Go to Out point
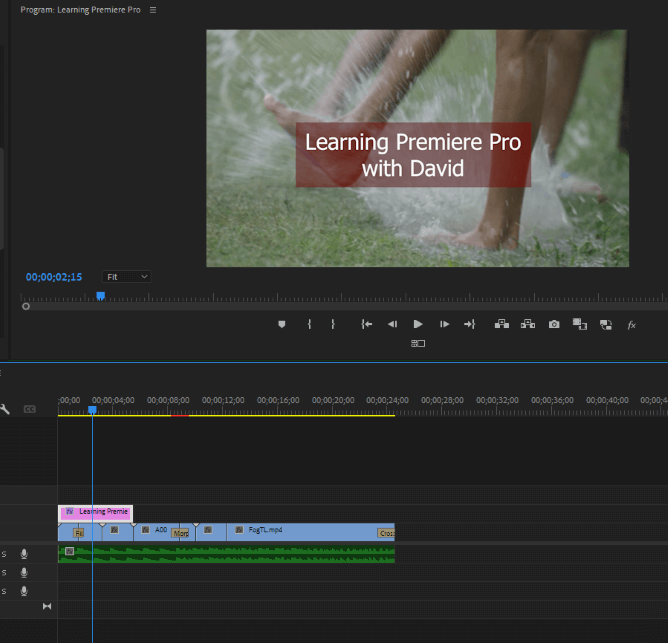668x643 pixels. pyautogui.click(x=469, y=324)
